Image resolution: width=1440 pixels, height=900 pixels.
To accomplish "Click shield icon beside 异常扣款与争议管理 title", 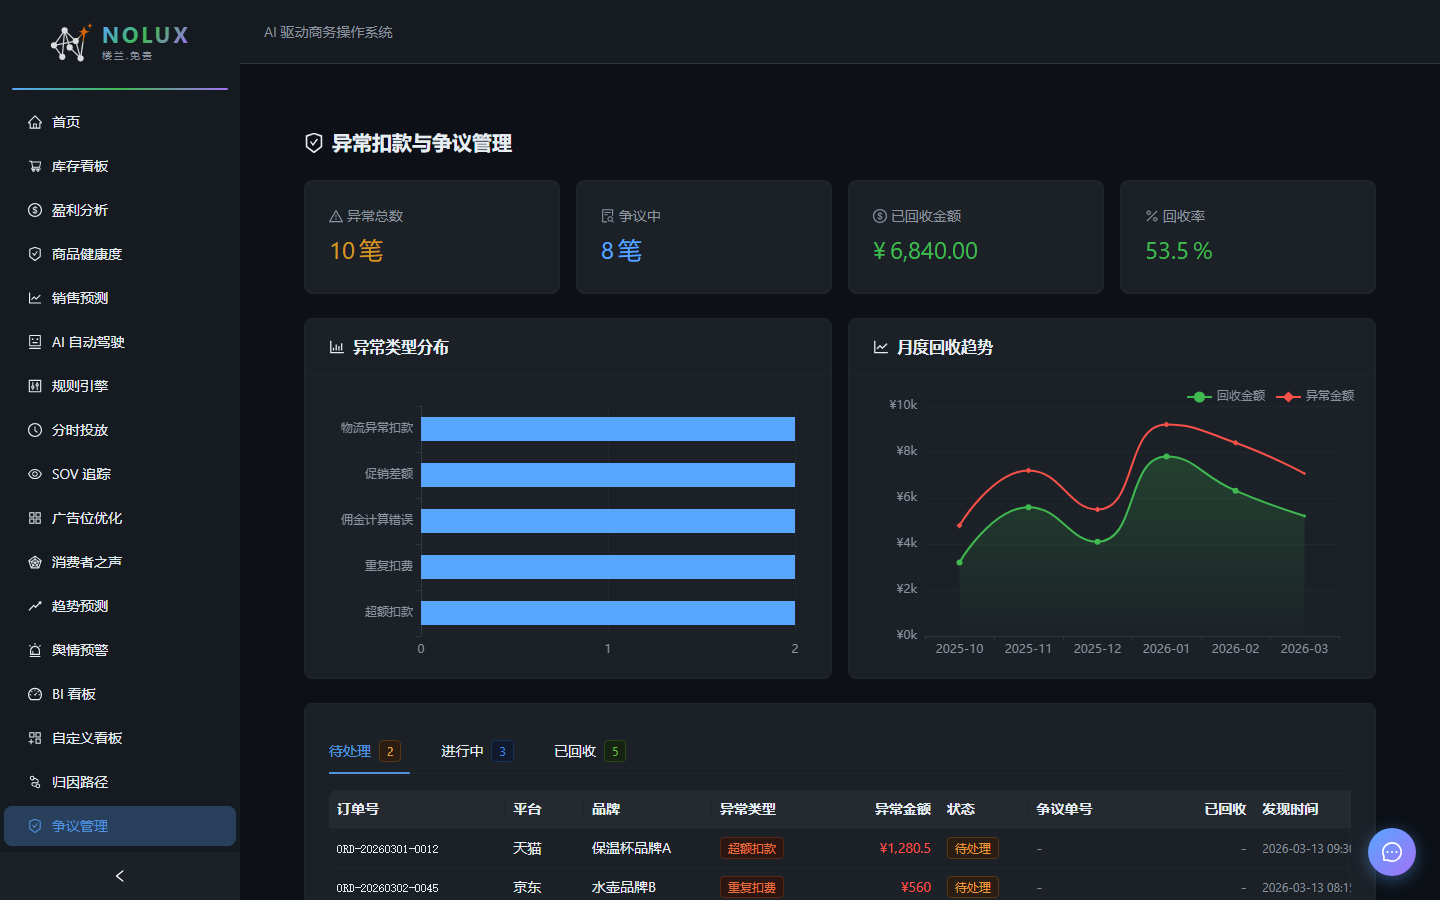I will tap(314, 143).
